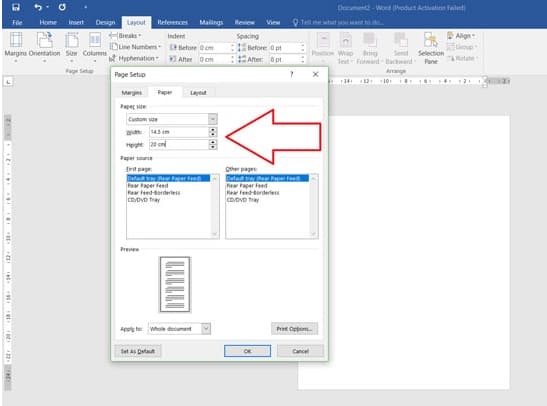Open the page Size menu in ribbon

[71, 47]
